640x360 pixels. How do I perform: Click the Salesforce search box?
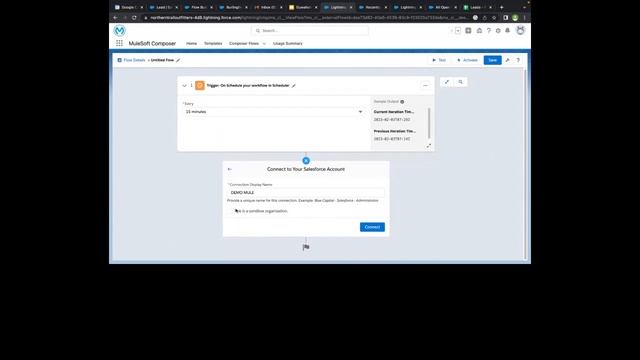click(x=310, y=31)
